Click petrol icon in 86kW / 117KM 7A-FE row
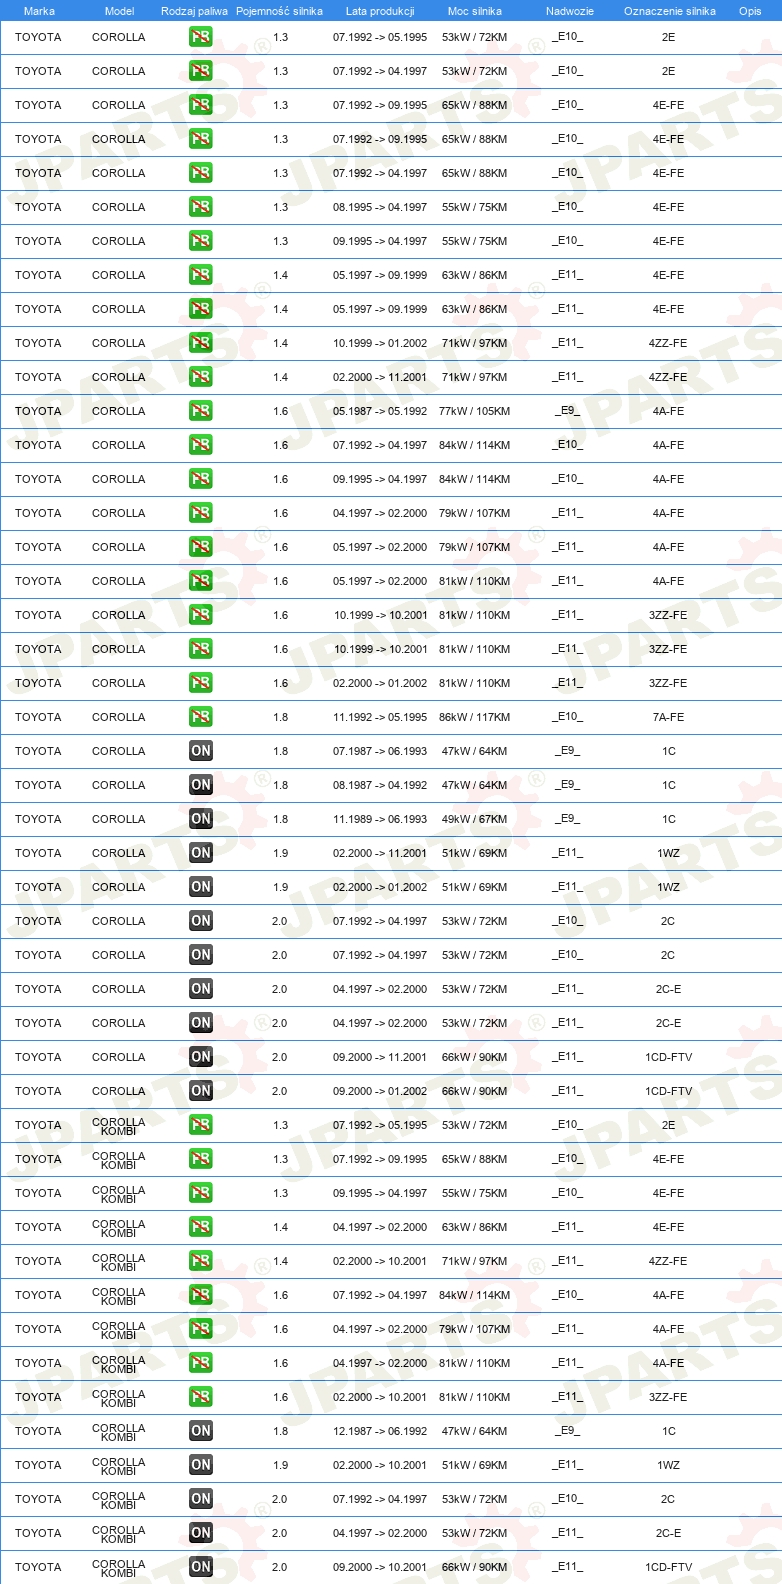Viewport: 782px width, 1584px height. (200, 717)
